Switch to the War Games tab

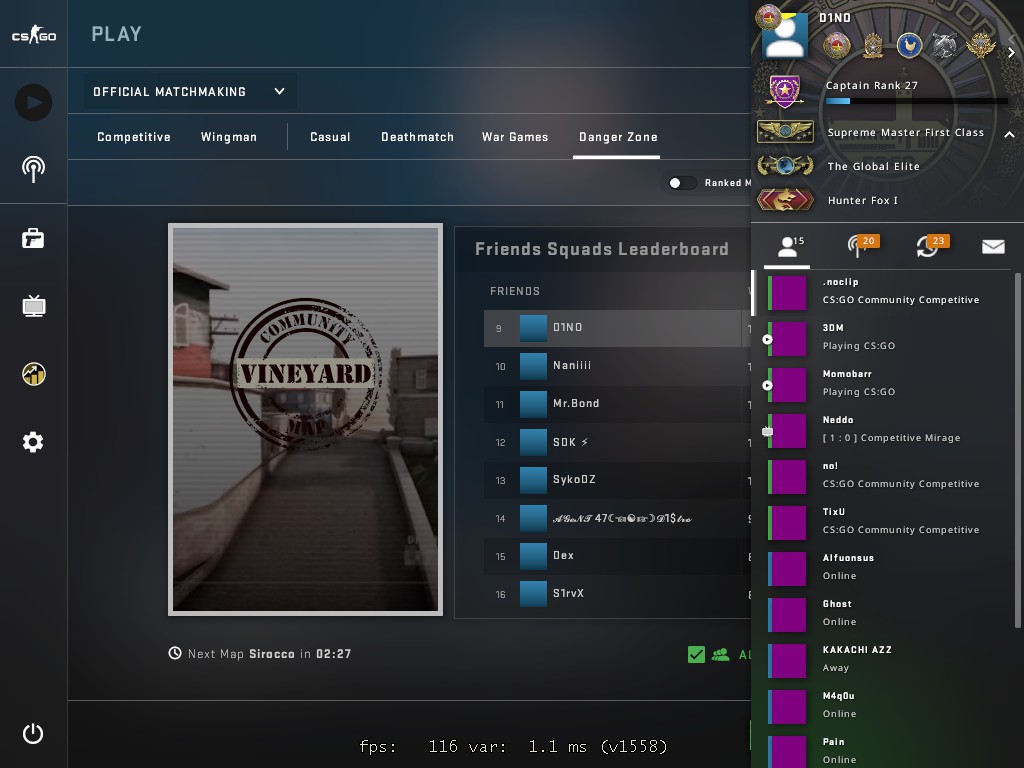[515, 136]
